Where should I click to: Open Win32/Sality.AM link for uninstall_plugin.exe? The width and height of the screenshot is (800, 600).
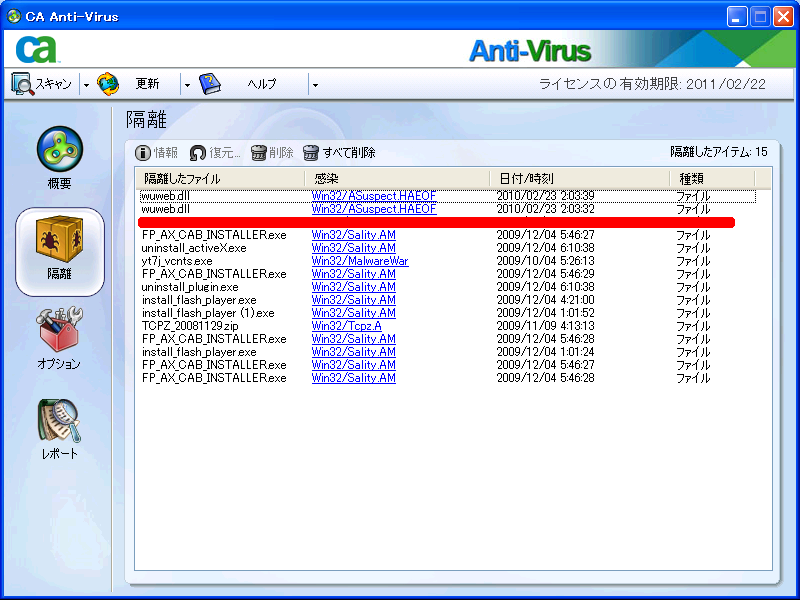click(x=354, y=287)
